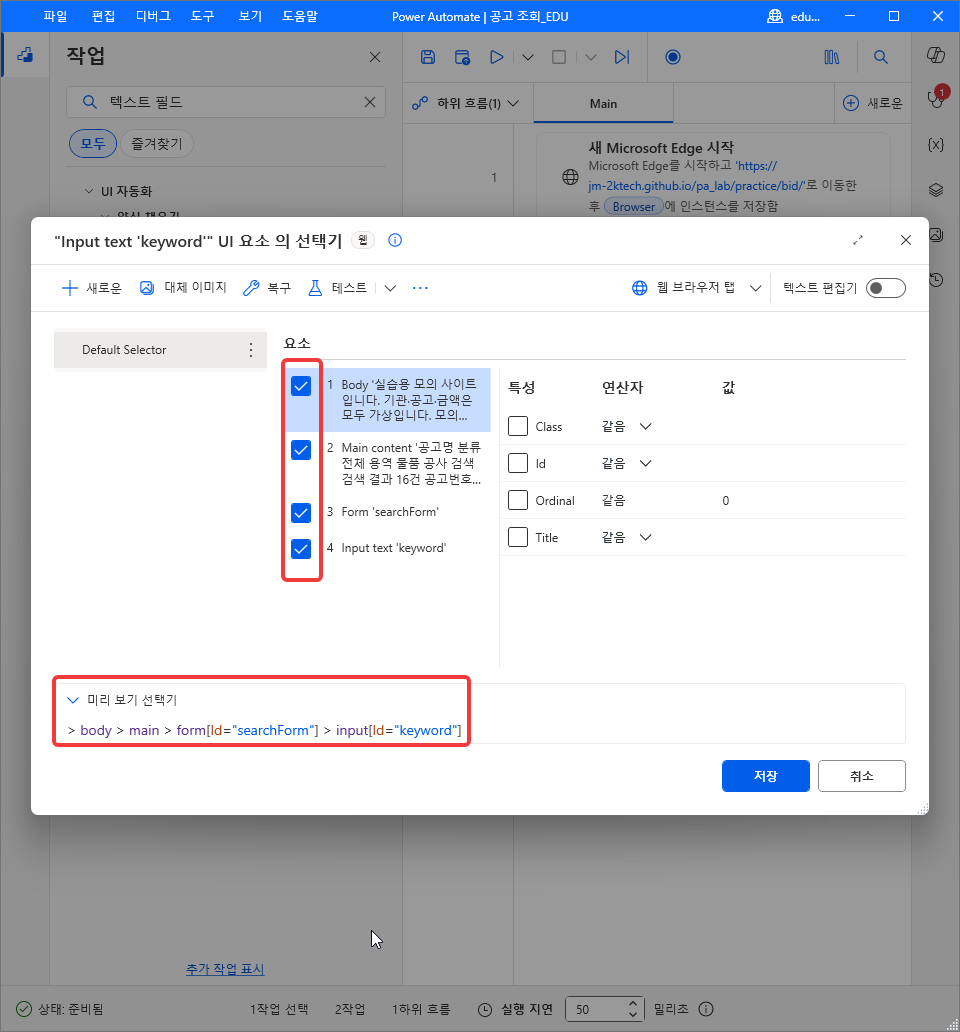
Task: Click the actions pane icon in left rail
Action: coord(25,55)
